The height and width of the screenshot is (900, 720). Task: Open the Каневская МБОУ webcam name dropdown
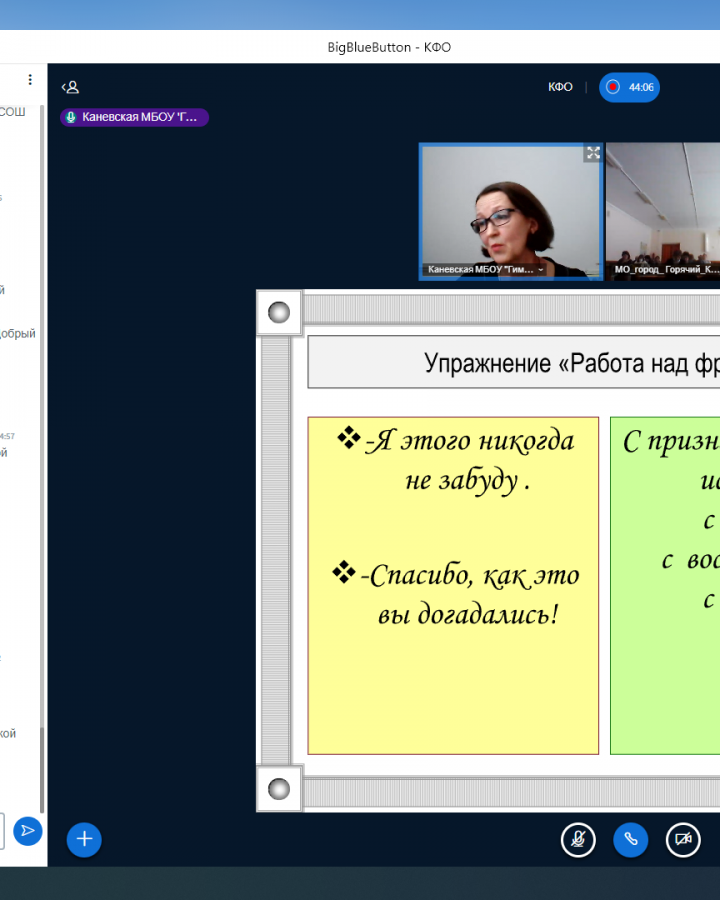pyautogui.click(x=486, y=270)
